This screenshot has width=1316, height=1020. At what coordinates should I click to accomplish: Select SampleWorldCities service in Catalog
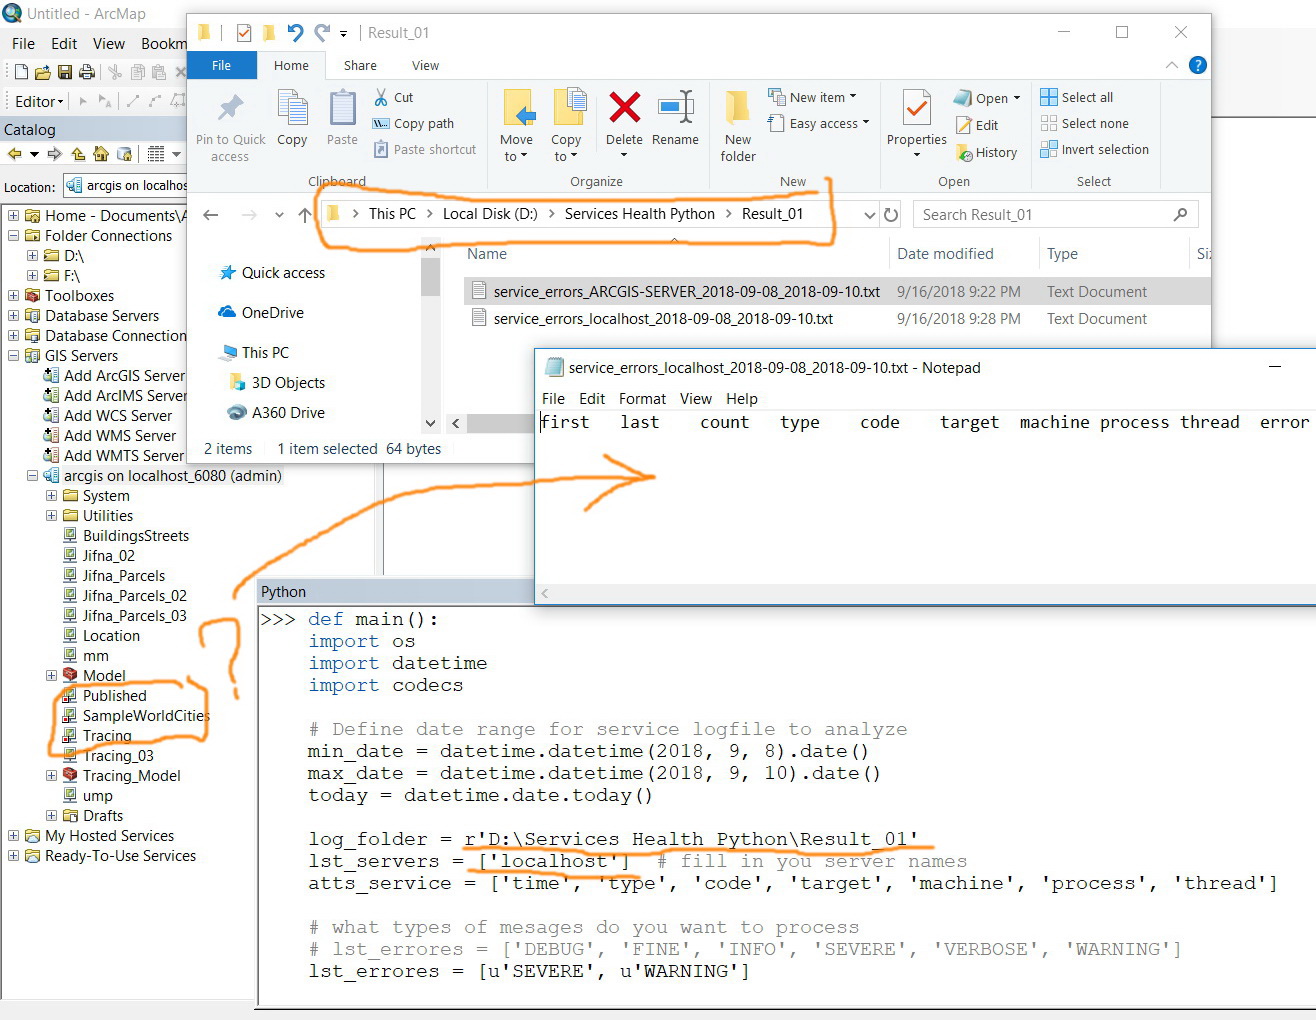click(x=136, y=716)
